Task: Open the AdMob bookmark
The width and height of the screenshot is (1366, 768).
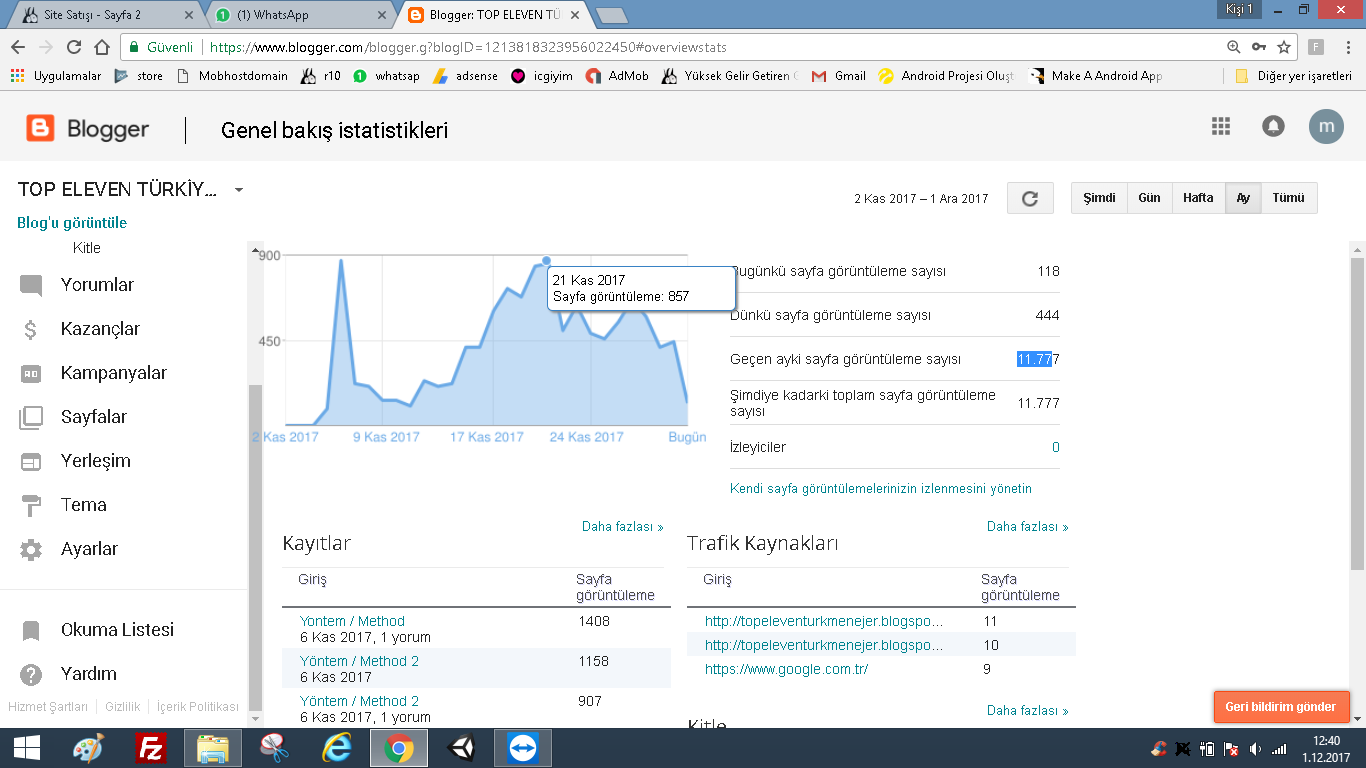Action: click(x=617, y=76)
